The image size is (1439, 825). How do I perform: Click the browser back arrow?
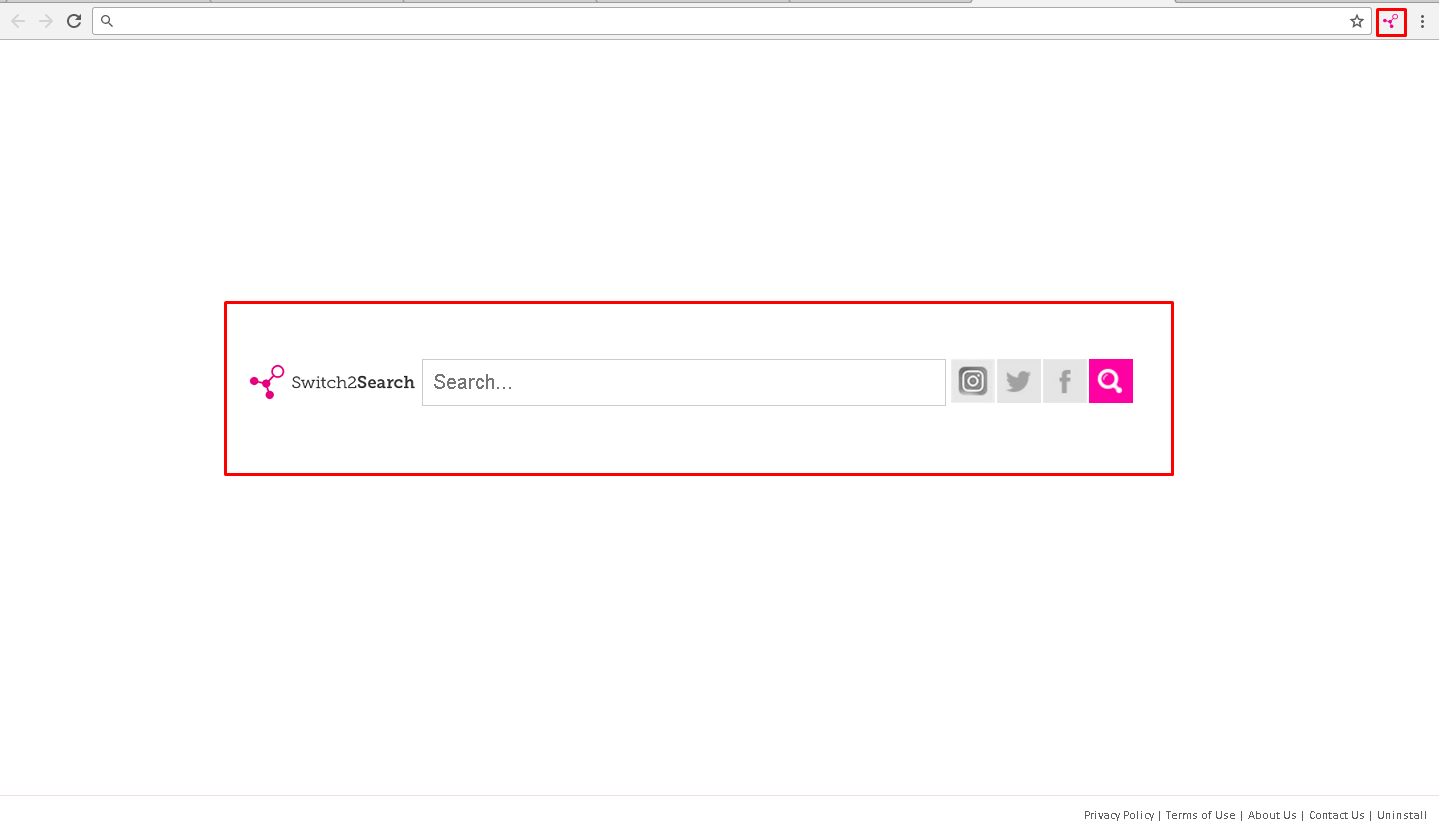18,21
